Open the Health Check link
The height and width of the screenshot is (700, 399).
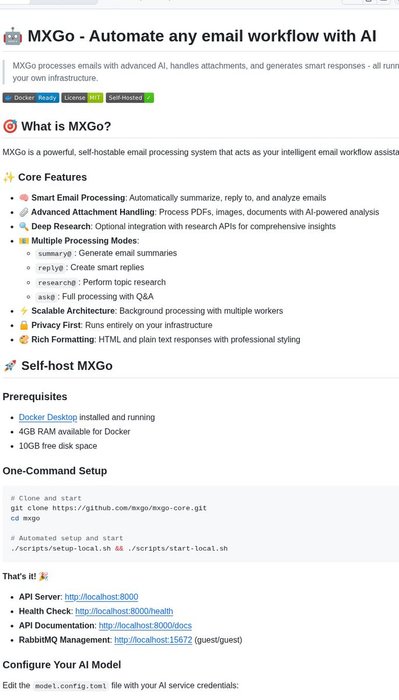[x=124, y=611]
